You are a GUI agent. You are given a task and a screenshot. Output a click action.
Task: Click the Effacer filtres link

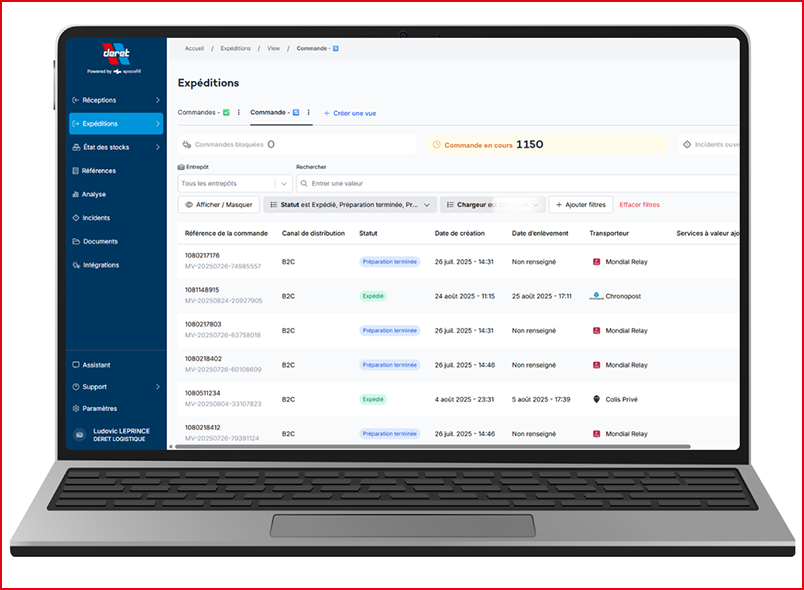tap(639, 204)
